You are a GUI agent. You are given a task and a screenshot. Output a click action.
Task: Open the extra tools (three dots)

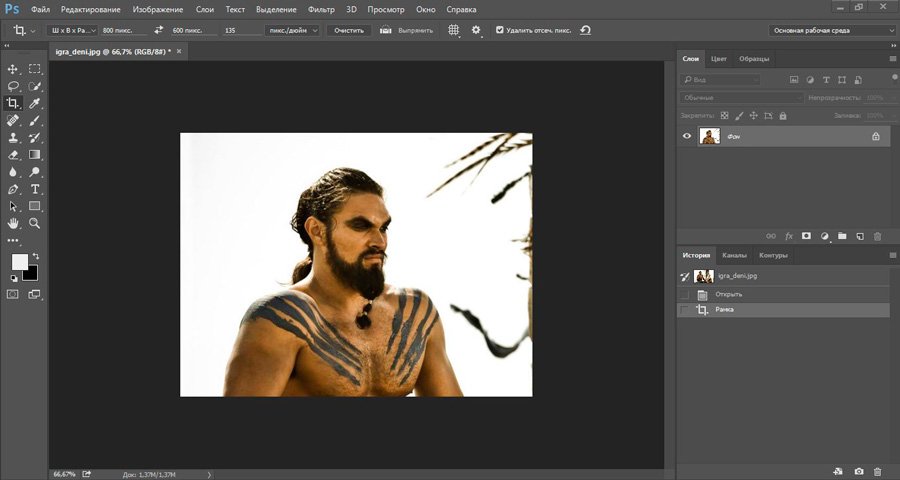pyautogui.click(x=12, y=240)
